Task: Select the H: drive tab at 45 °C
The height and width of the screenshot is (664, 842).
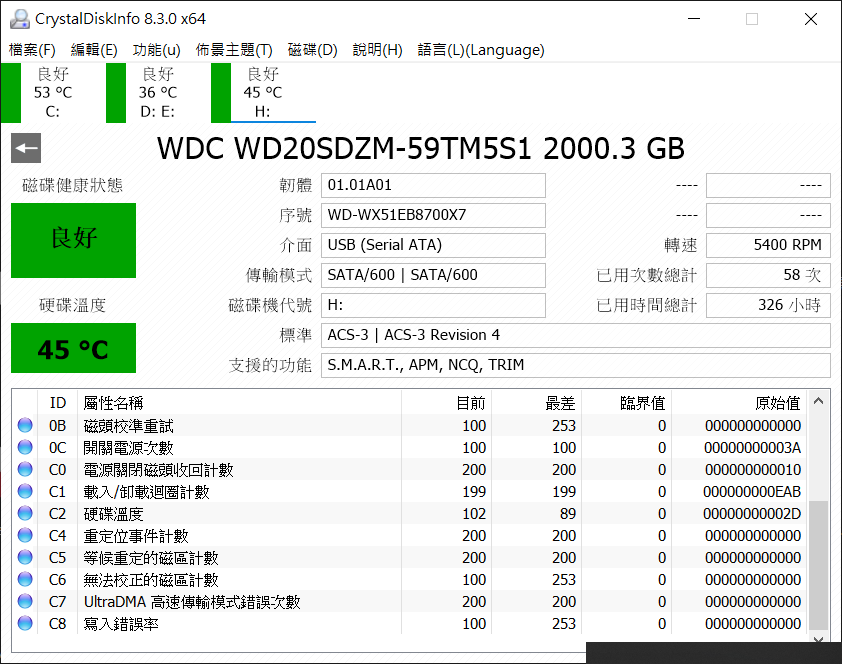Action: pos(263,92)
